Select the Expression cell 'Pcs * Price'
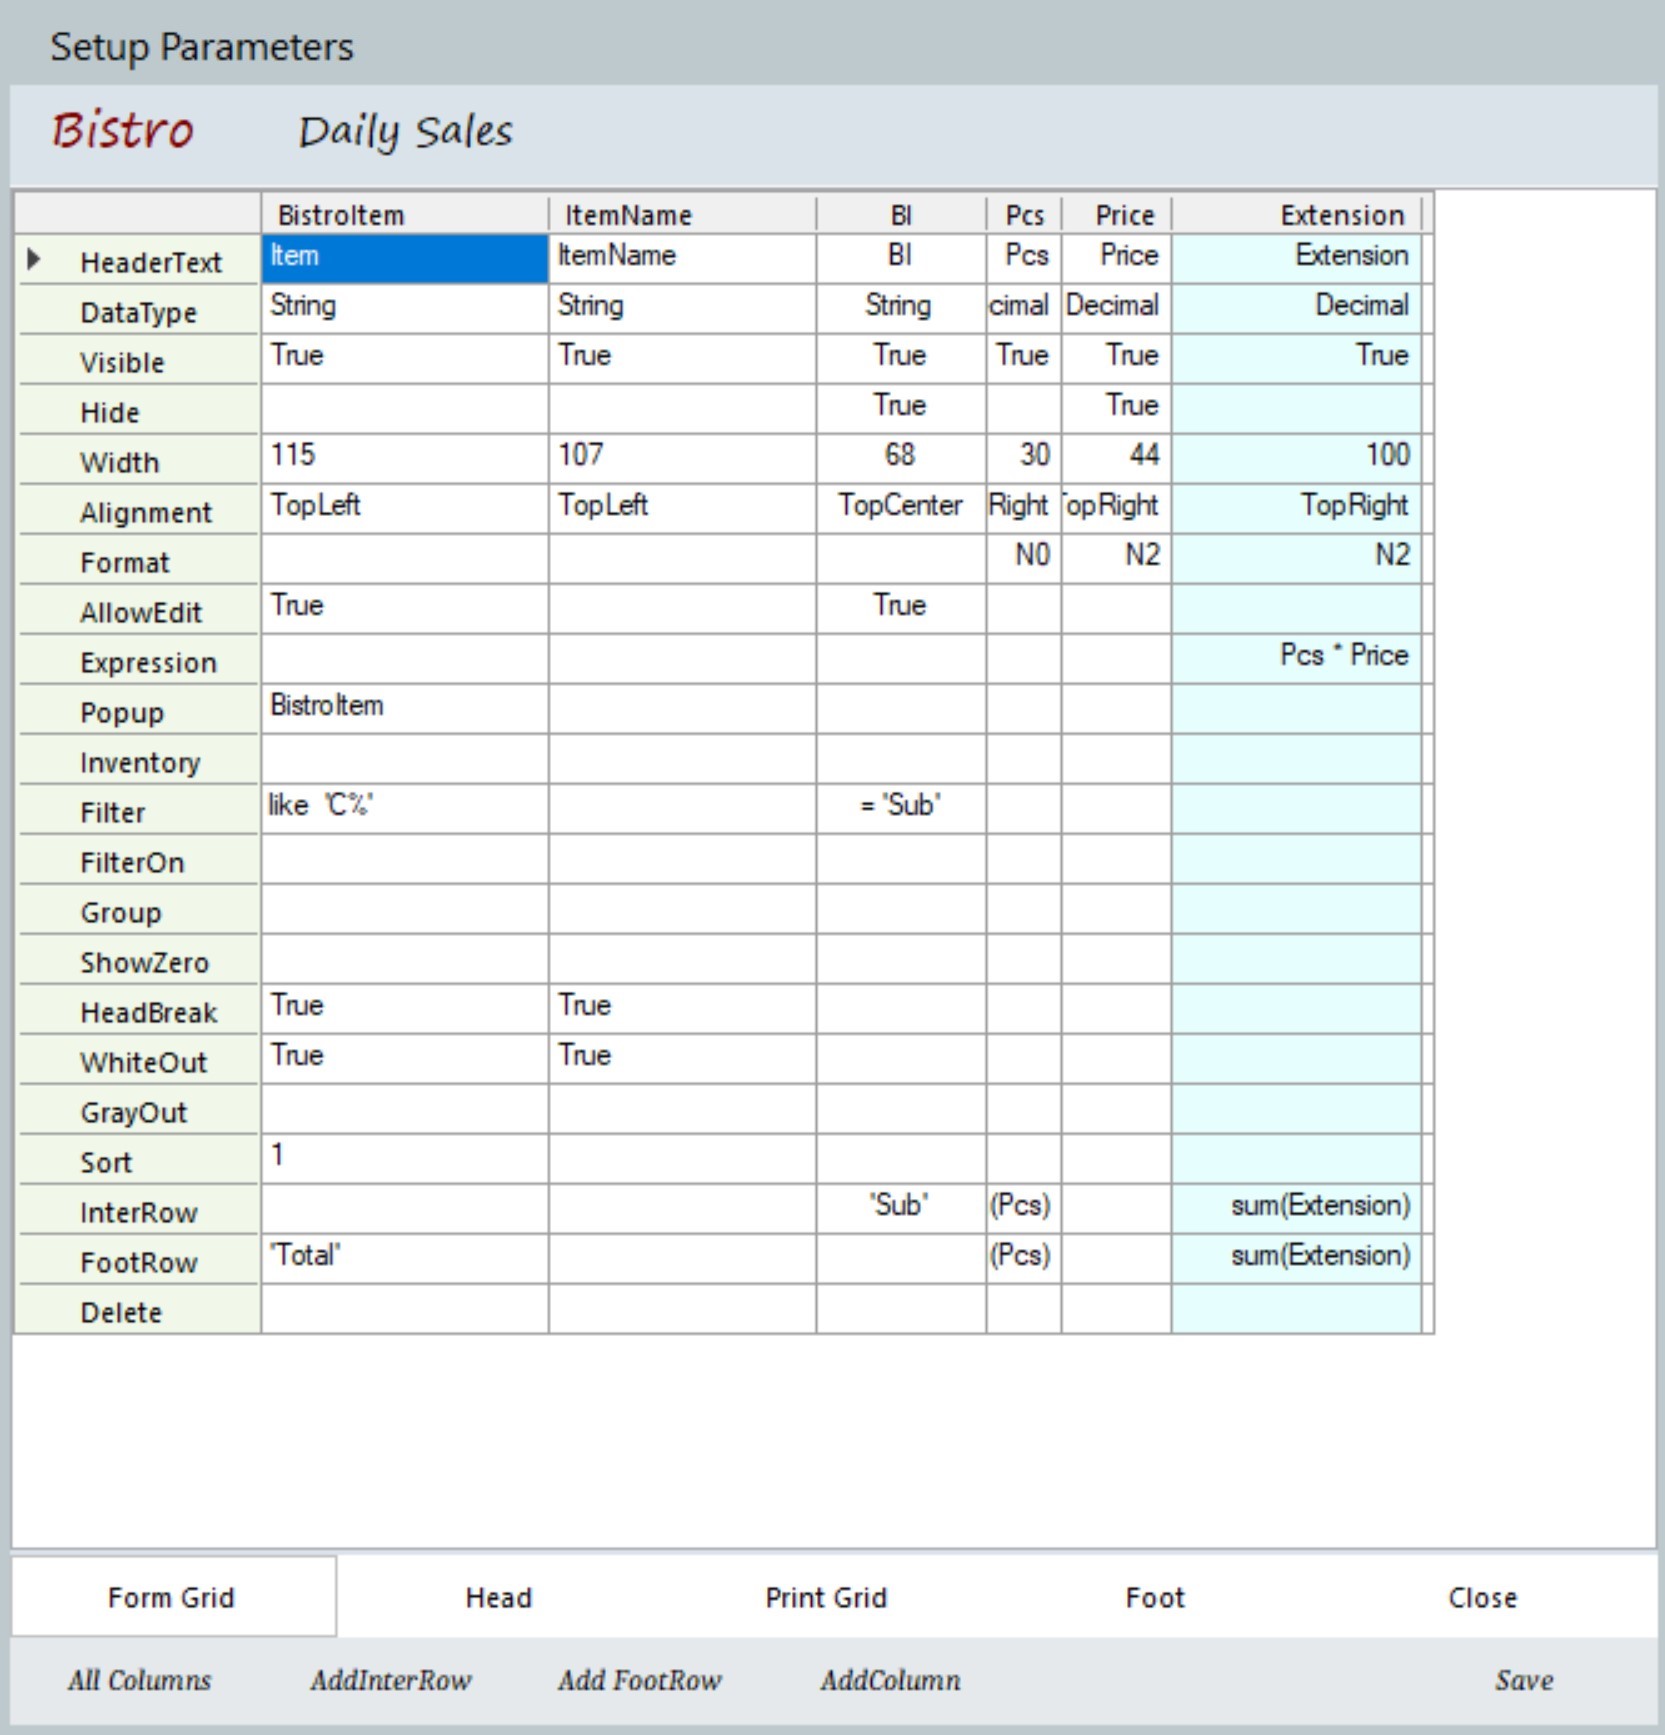The image size is (1665, 1735). pos(1296,657)
